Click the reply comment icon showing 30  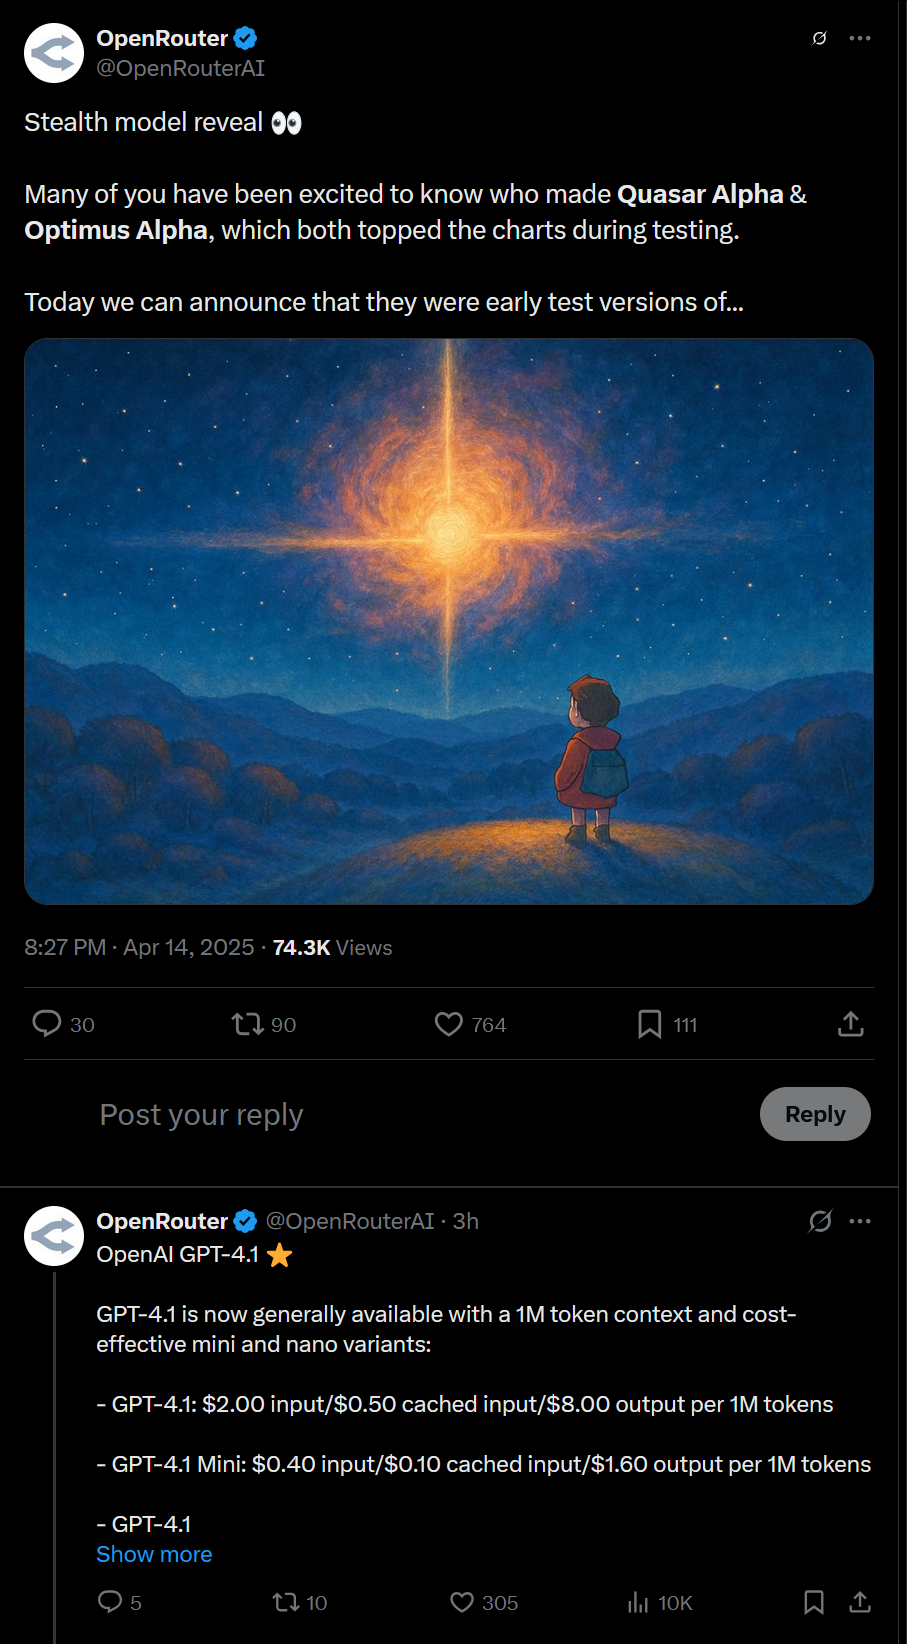[47, 1023]
